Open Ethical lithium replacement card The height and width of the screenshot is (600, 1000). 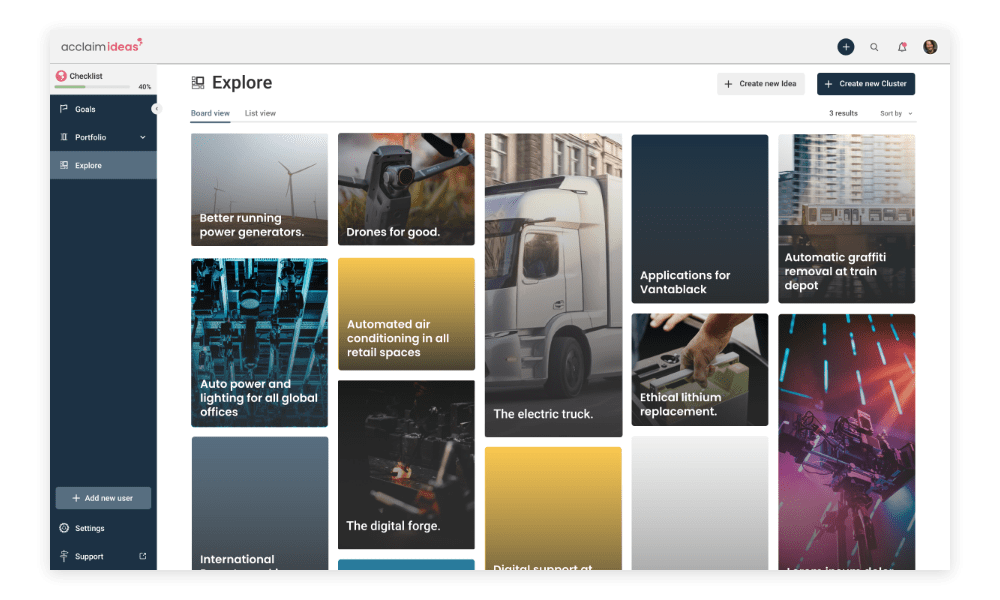(x=700, y=369)
